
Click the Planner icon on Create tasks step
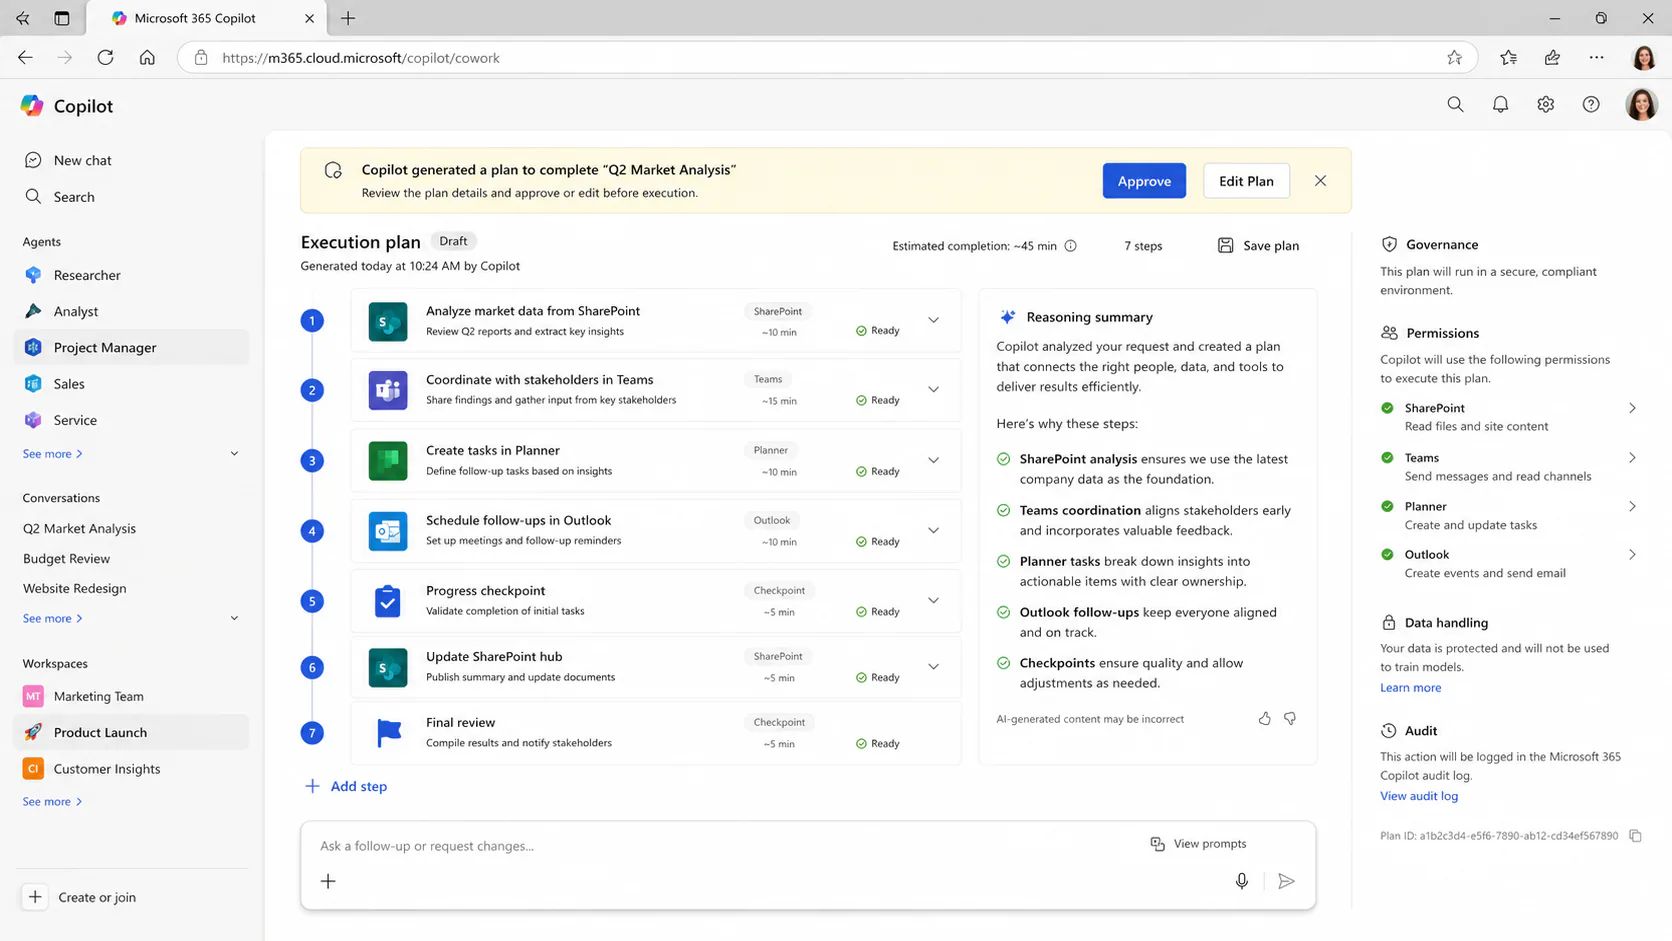pyautogui.click(x=388, y=461)
